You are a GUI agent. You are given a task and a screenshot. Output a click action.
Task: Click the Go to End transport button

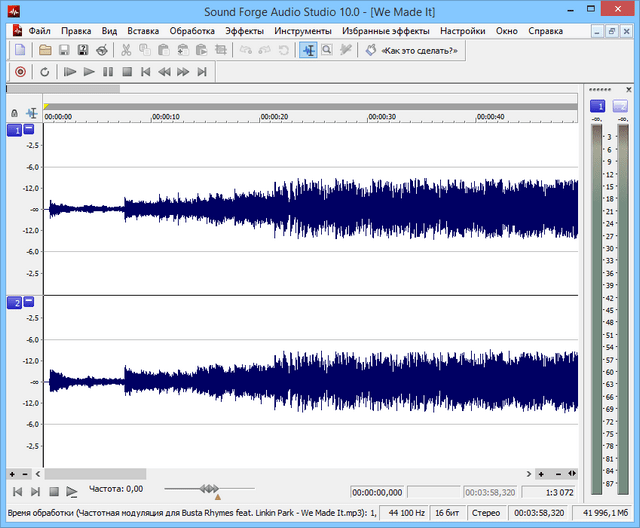[x=202, y=72]
